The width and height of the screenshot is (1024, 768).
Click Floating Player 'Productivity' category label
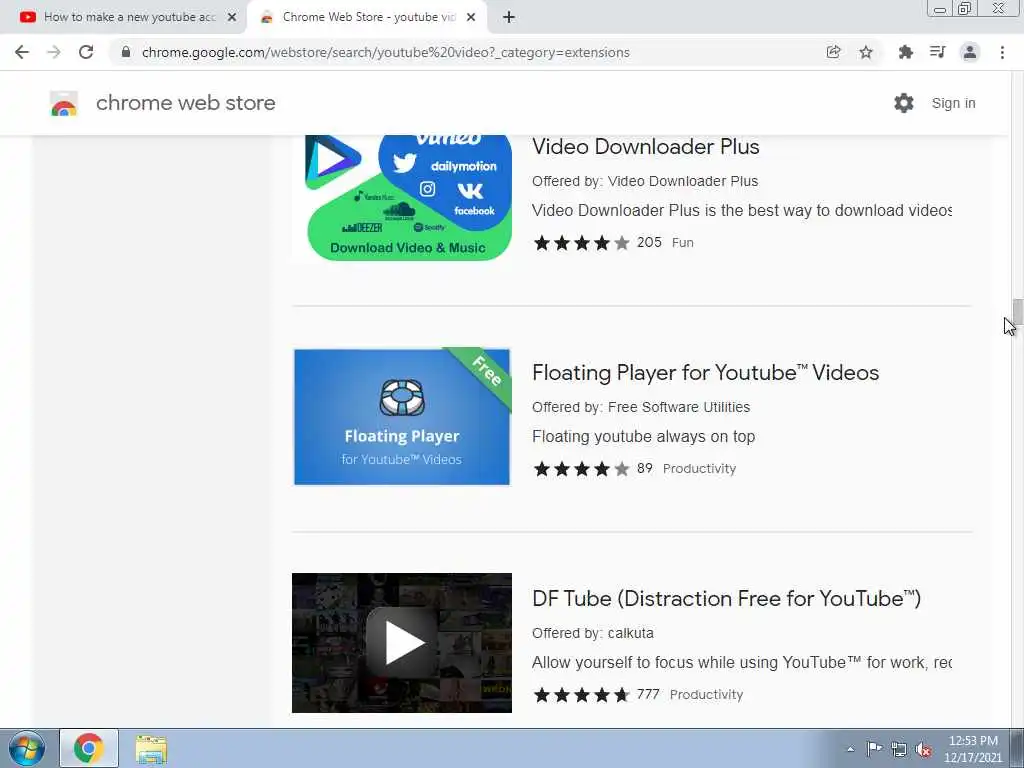point(699,469)
